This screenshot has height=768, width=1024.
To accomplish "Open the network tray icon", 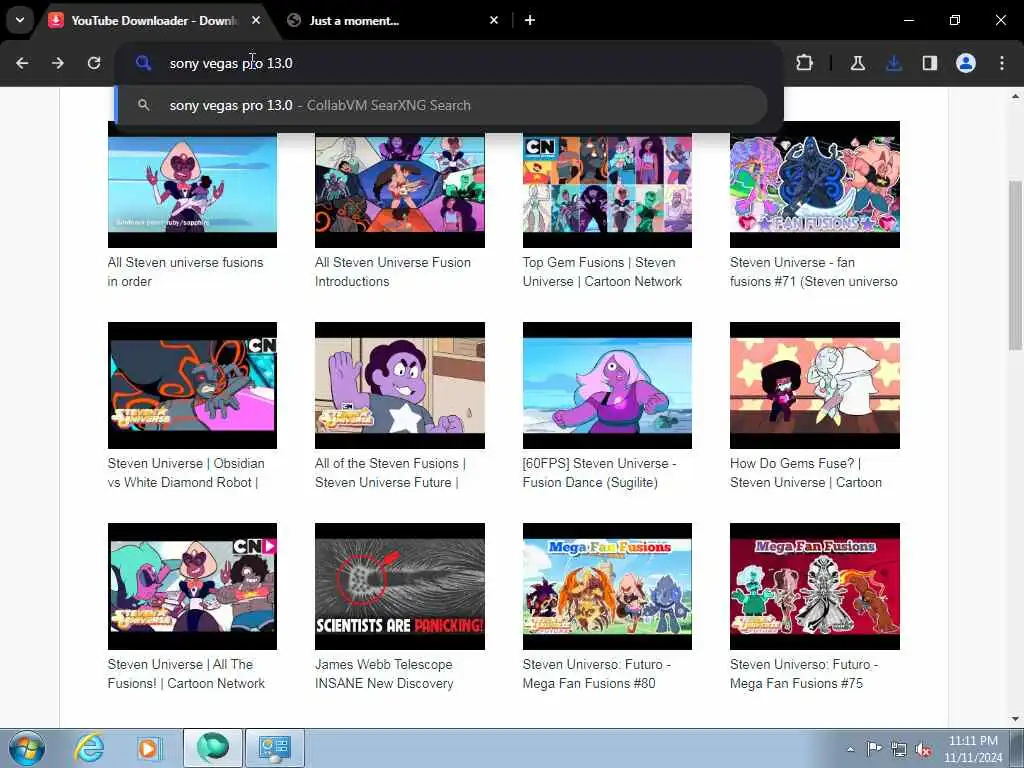I will point(899,749).
